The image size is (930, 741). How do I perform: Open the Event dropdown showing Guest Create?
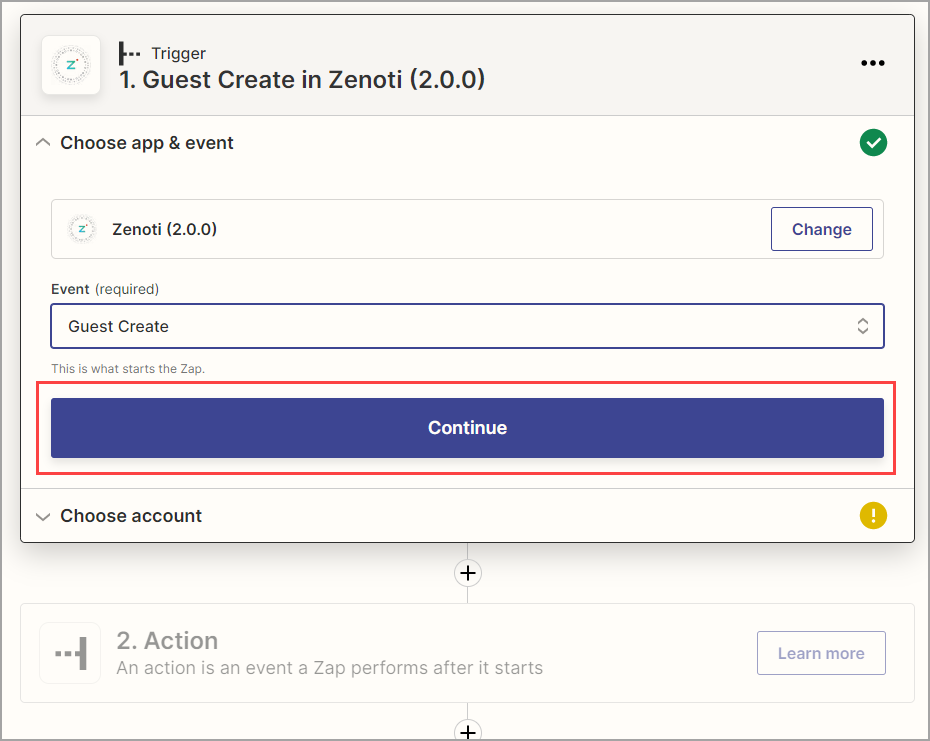point(467,326)
